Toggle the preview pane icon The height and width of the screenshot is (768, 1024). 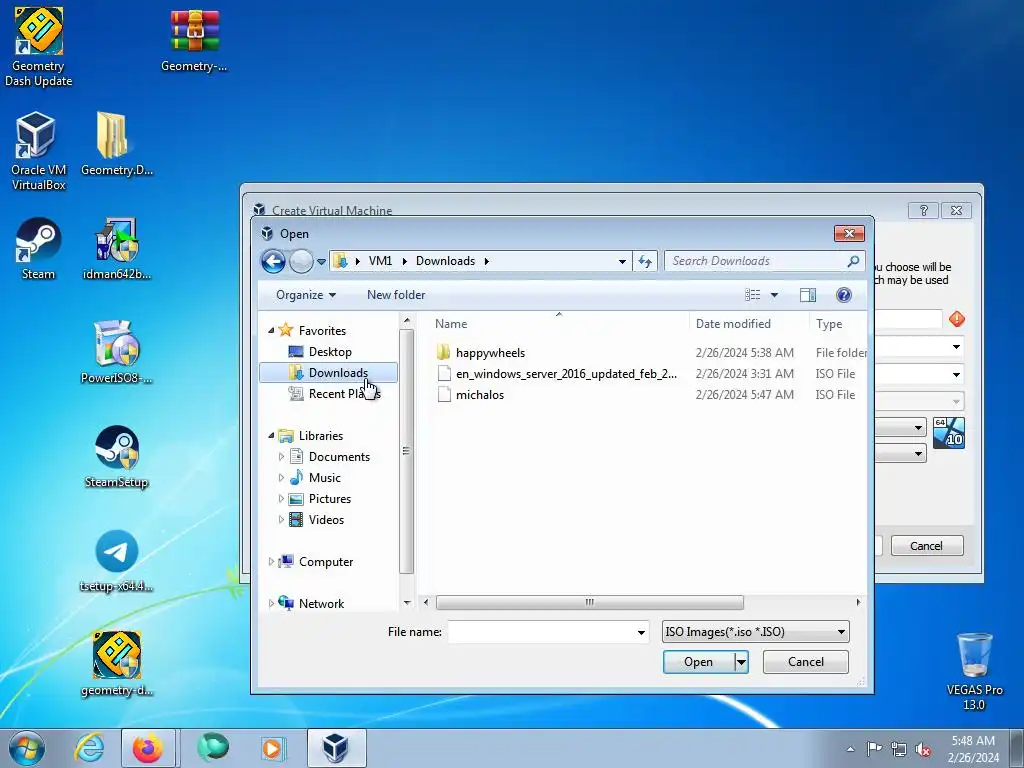coord(808,295)
